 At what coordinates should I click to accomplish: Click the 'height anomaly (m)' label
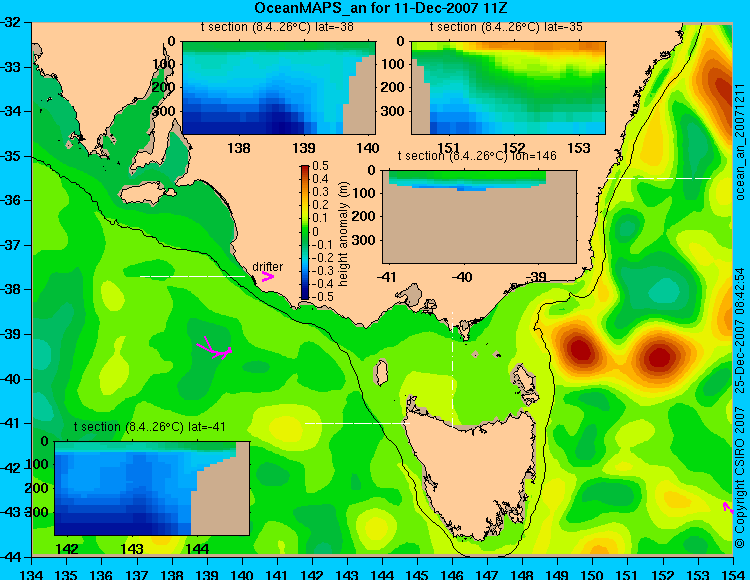pos(343,234)
